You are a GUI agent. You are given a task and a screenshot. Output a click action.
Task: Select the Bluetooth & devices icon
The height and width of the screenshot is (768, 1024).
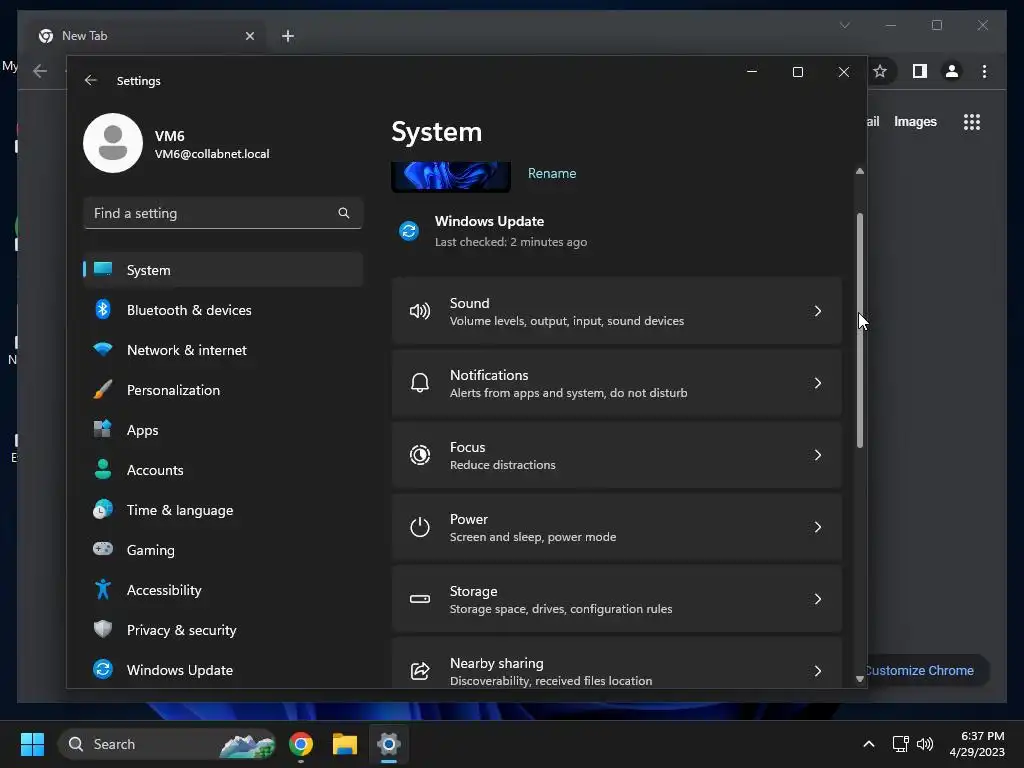pos(103,310)
